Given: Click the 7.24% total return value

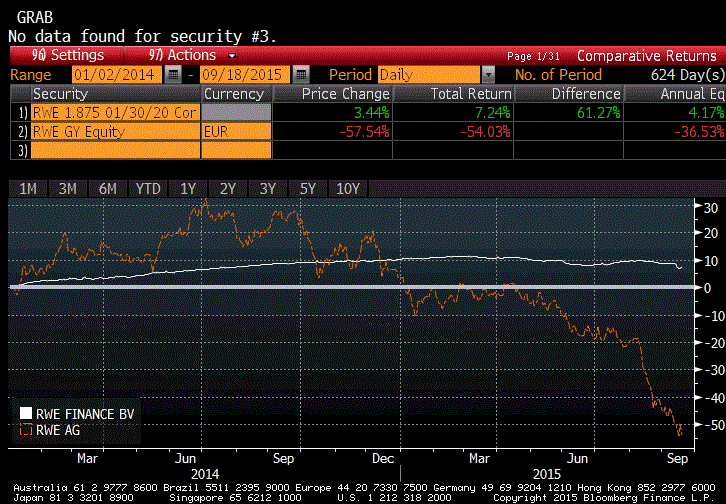Looking at the screenshot, I should coord(493,112).
